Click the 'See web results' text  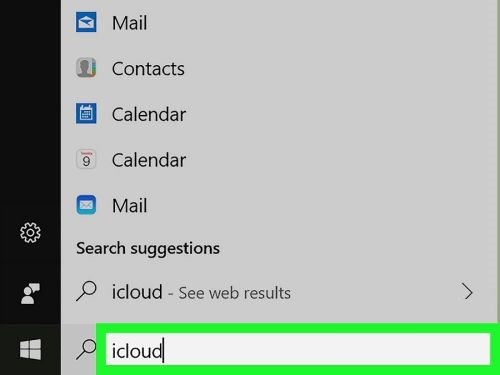pos(235,293)
